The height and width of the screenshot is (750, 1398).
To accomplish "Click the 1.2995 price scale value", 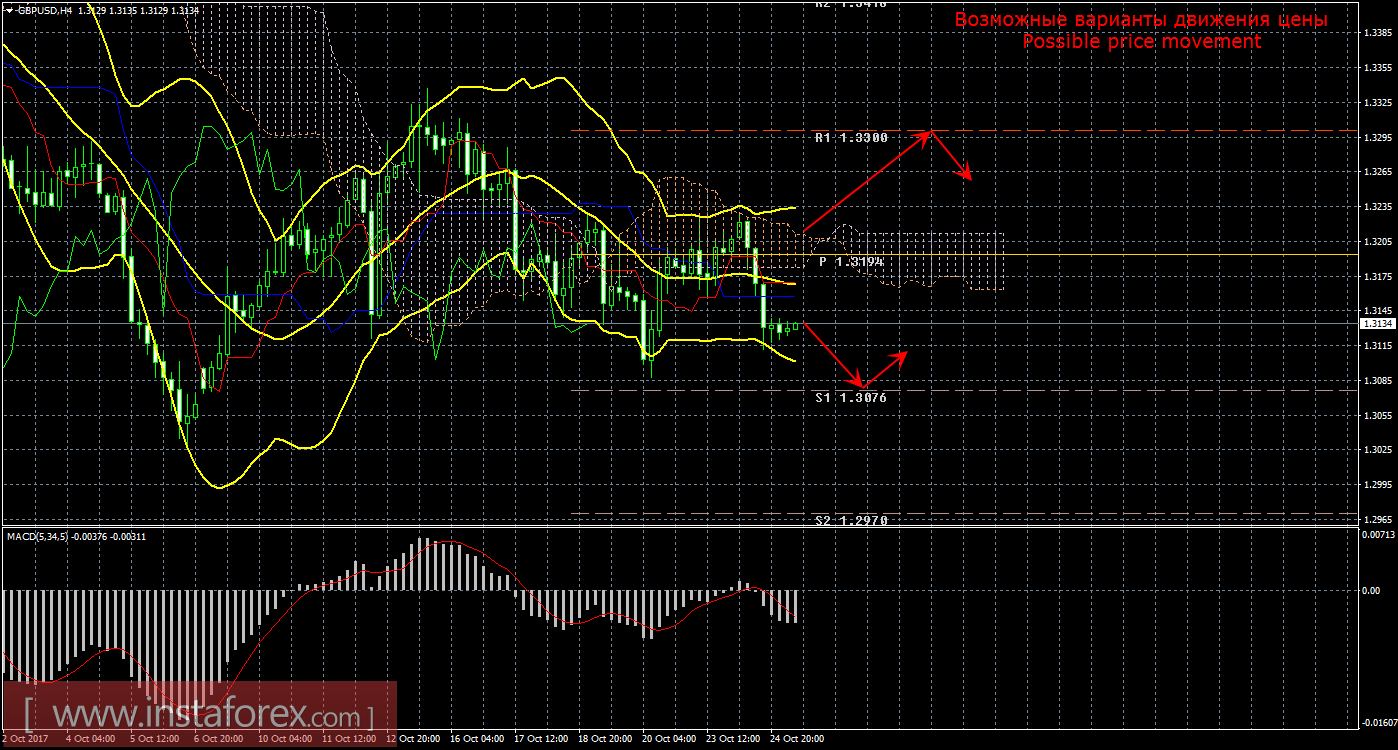I will click(1376, 485).
